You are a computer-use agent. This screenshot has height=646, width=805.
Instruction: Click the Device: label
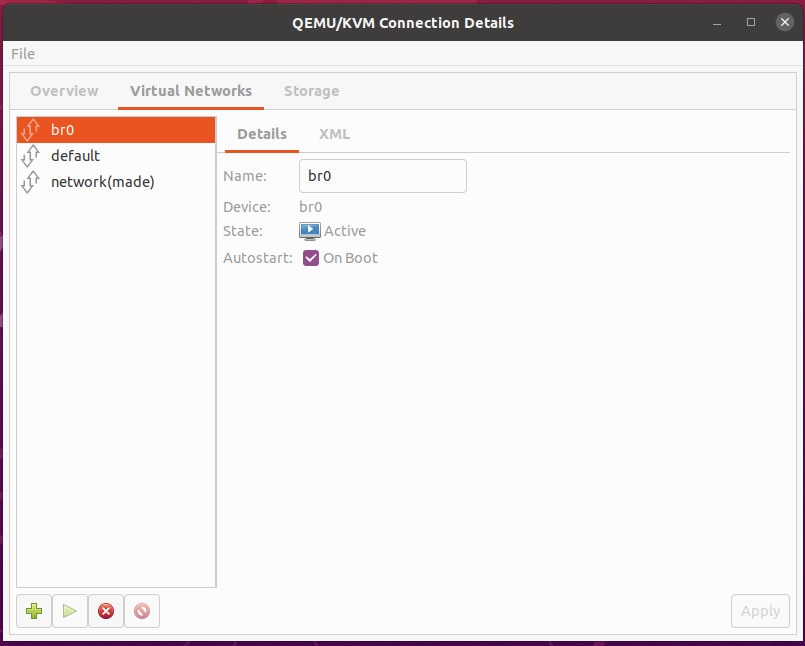click(247, 207)
